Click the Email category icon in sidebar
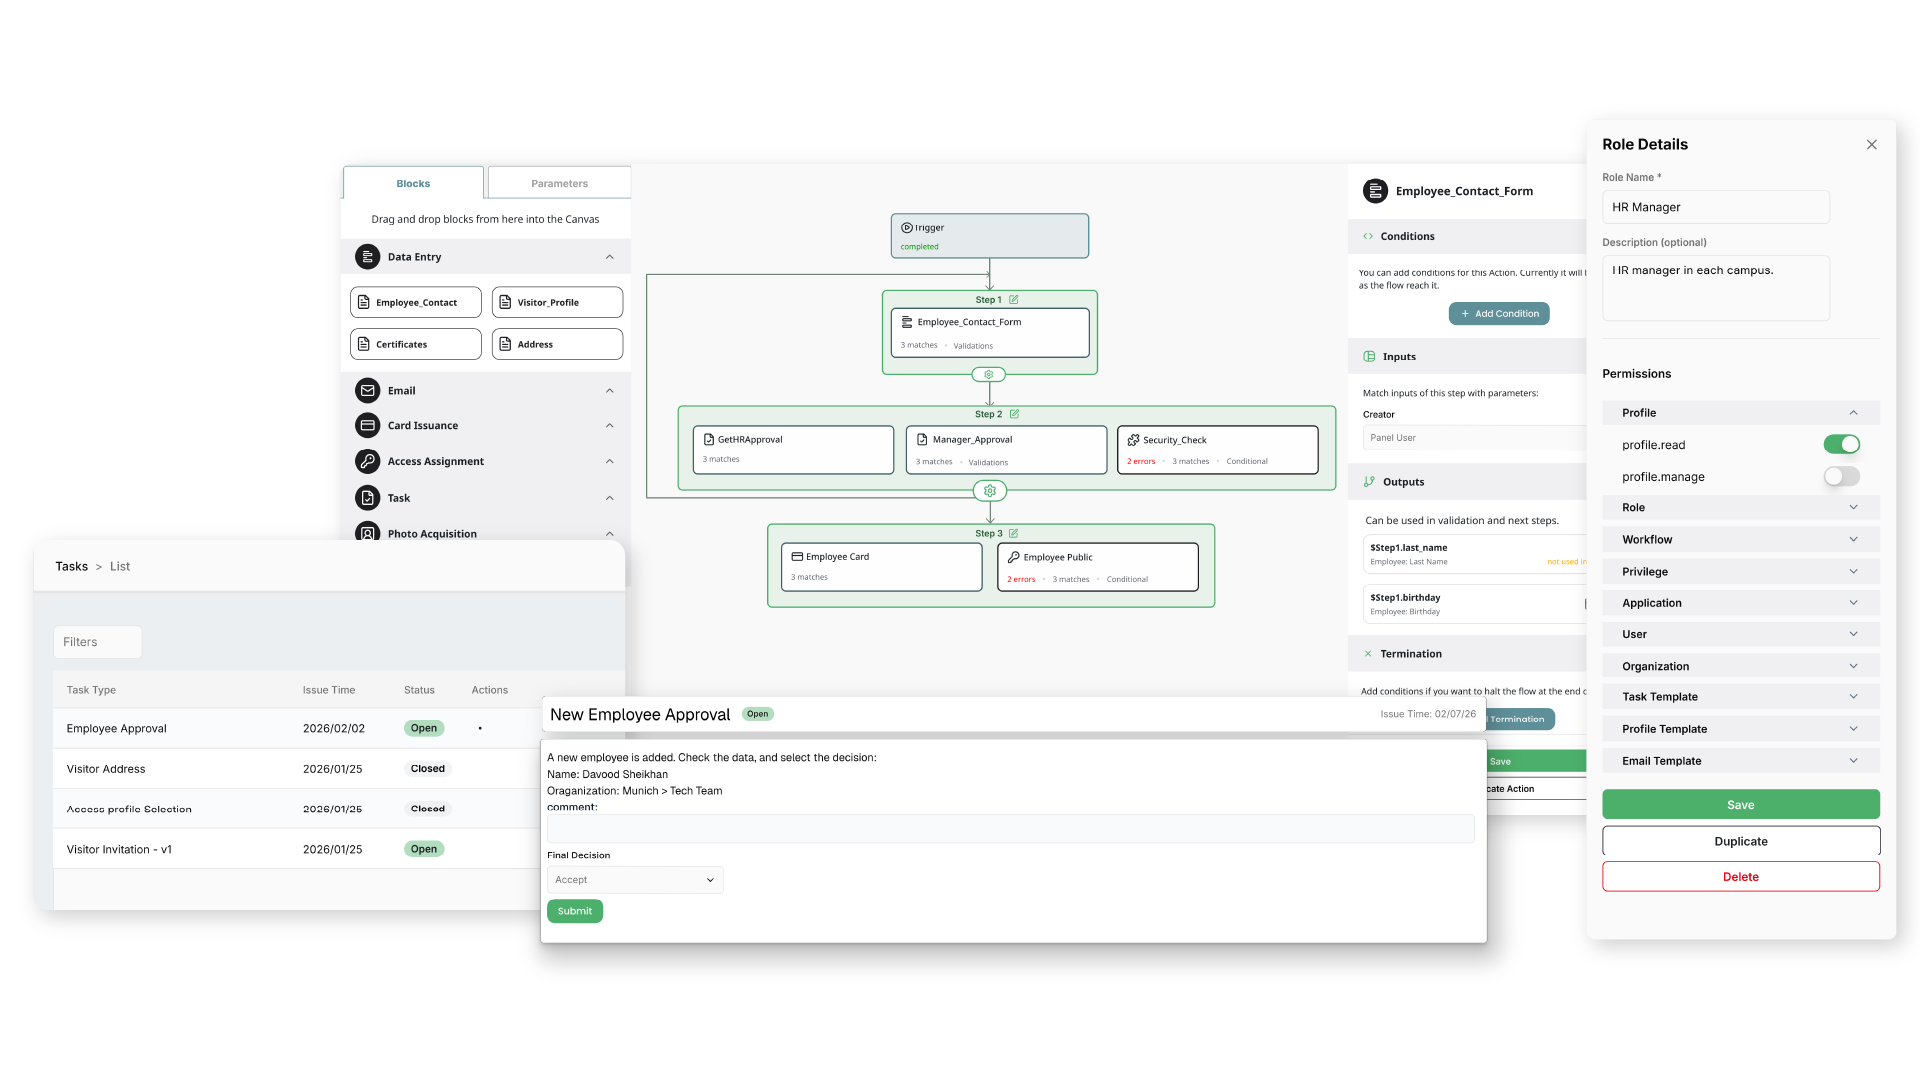The width and height of the screenshot is (1920, 1080). click(368, 390)
